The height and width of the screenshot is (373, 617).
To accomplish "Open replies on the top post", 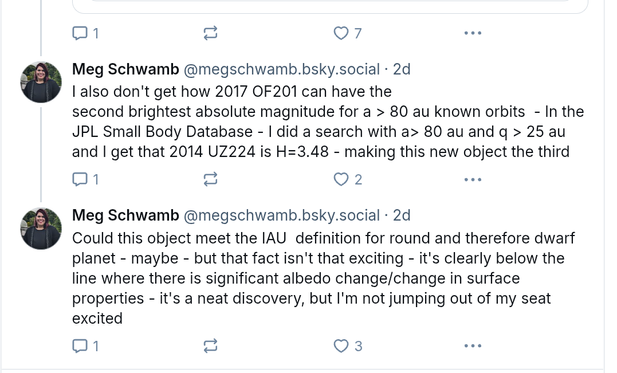I will (85, 33).
